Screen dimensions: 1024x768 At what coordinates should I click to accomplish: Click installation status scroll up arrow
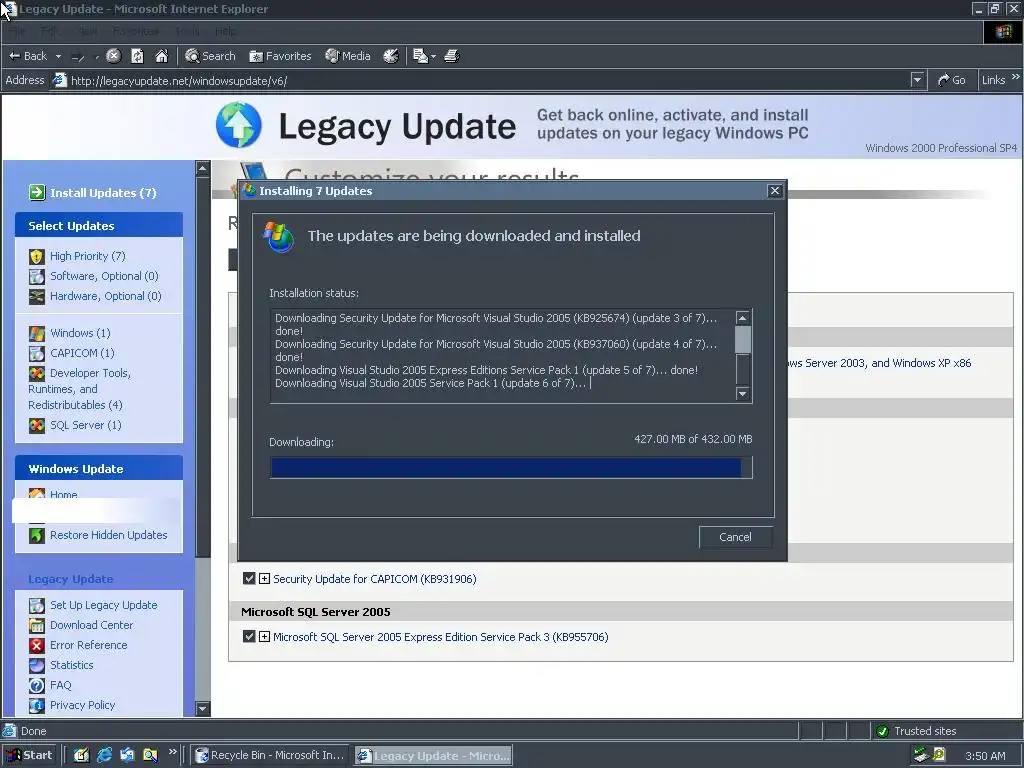[x=743, y=318]
